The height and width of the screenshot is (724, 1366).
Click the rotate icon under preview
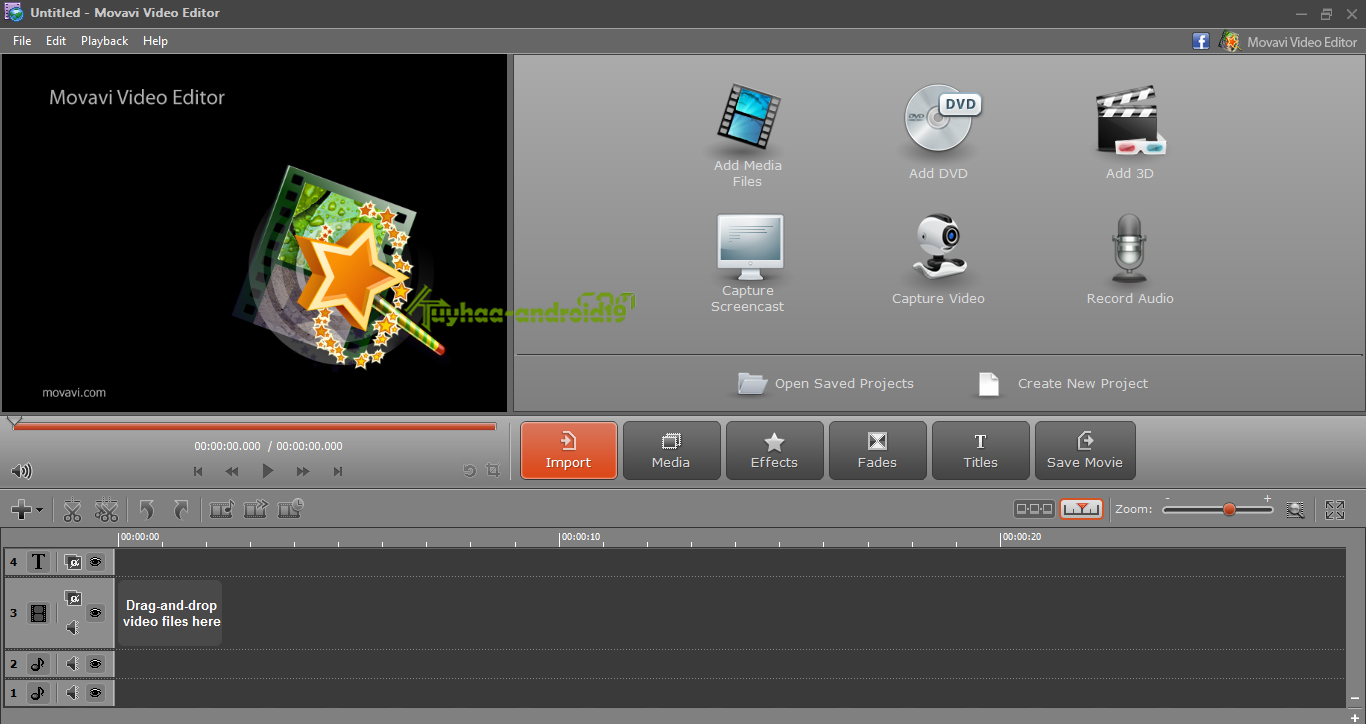(469, 470)
